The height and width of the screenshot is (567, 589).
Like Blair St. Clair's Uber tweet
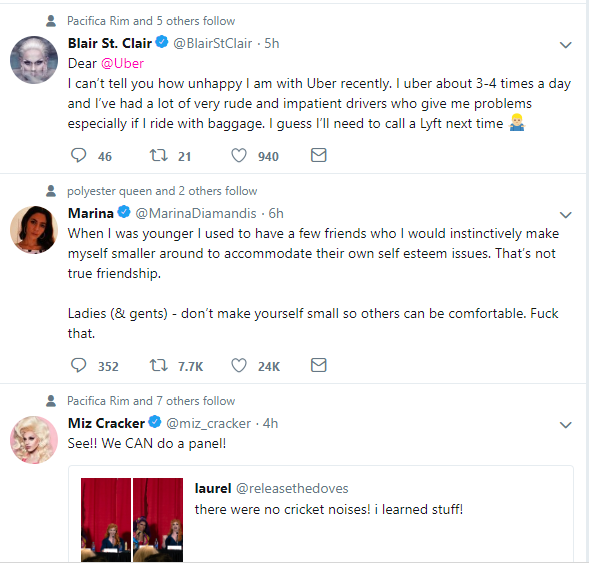click(x=239, y=155)
